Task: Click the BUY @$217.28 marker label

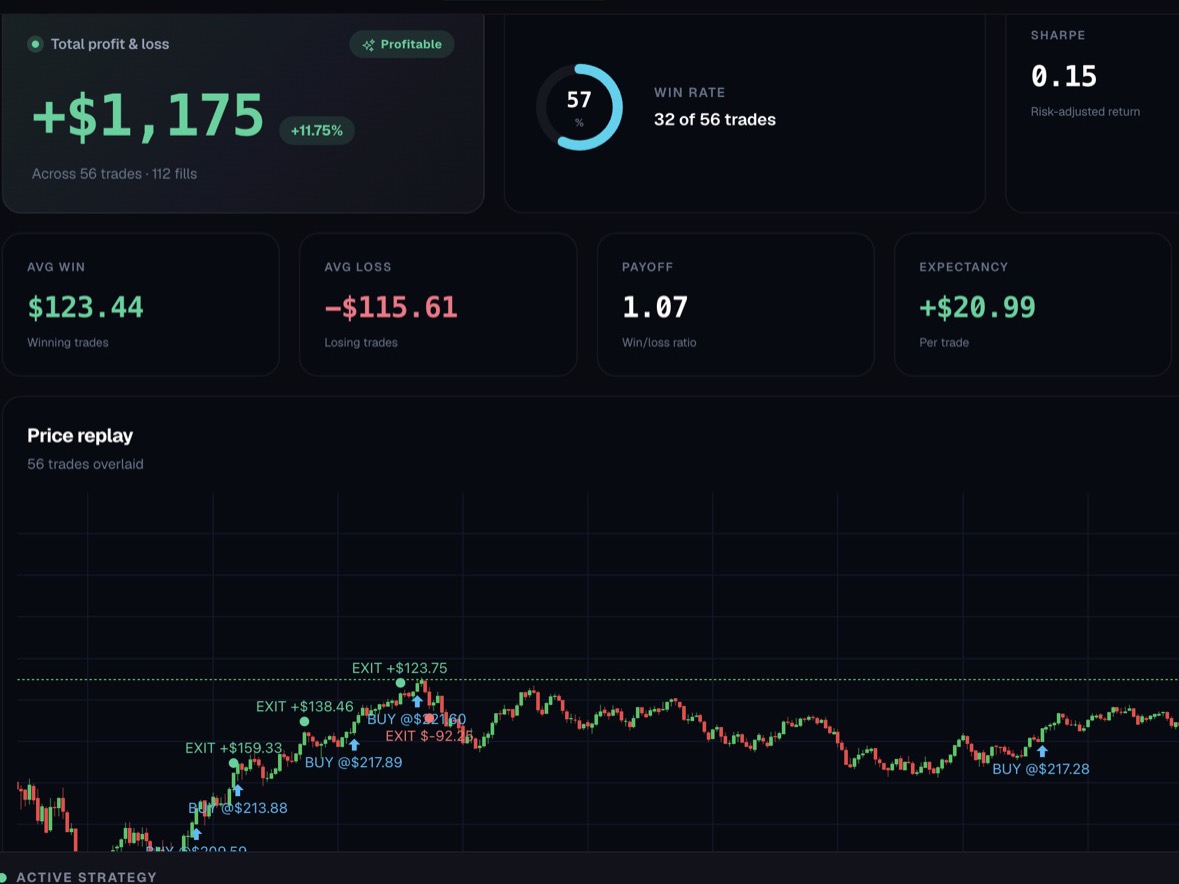Action: click(1041, 769)
